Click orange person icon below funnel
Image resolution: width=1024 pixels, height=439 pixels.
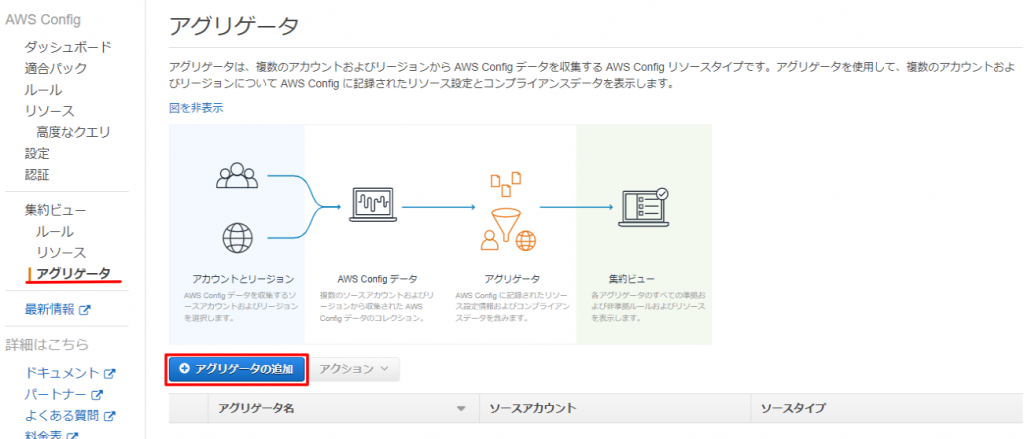coord(490,241)
